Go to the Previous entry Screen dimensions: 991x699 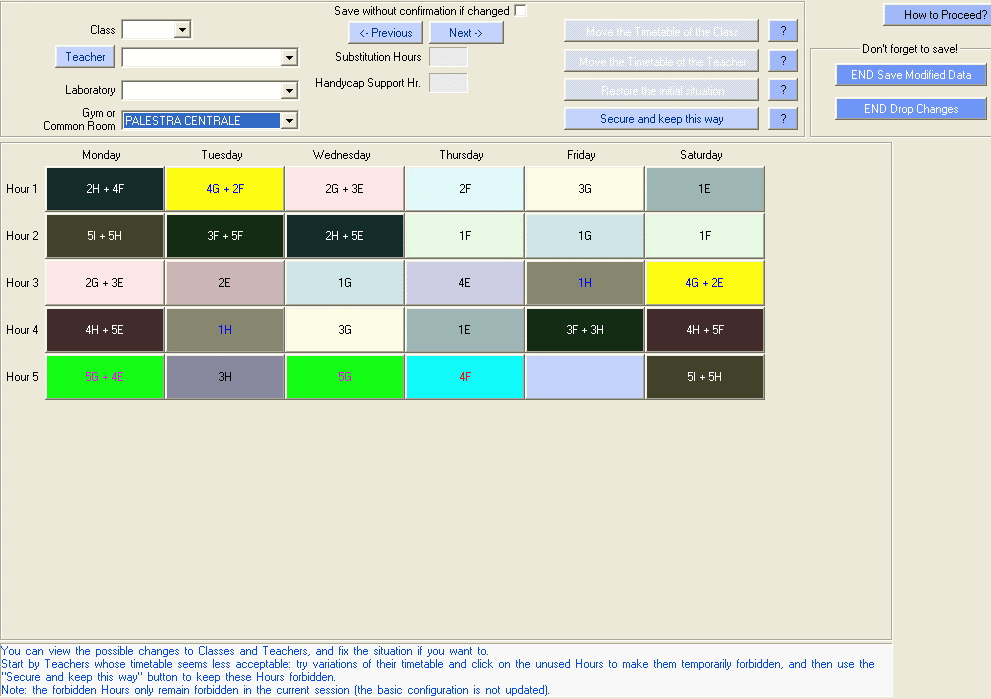coord(386,33)
